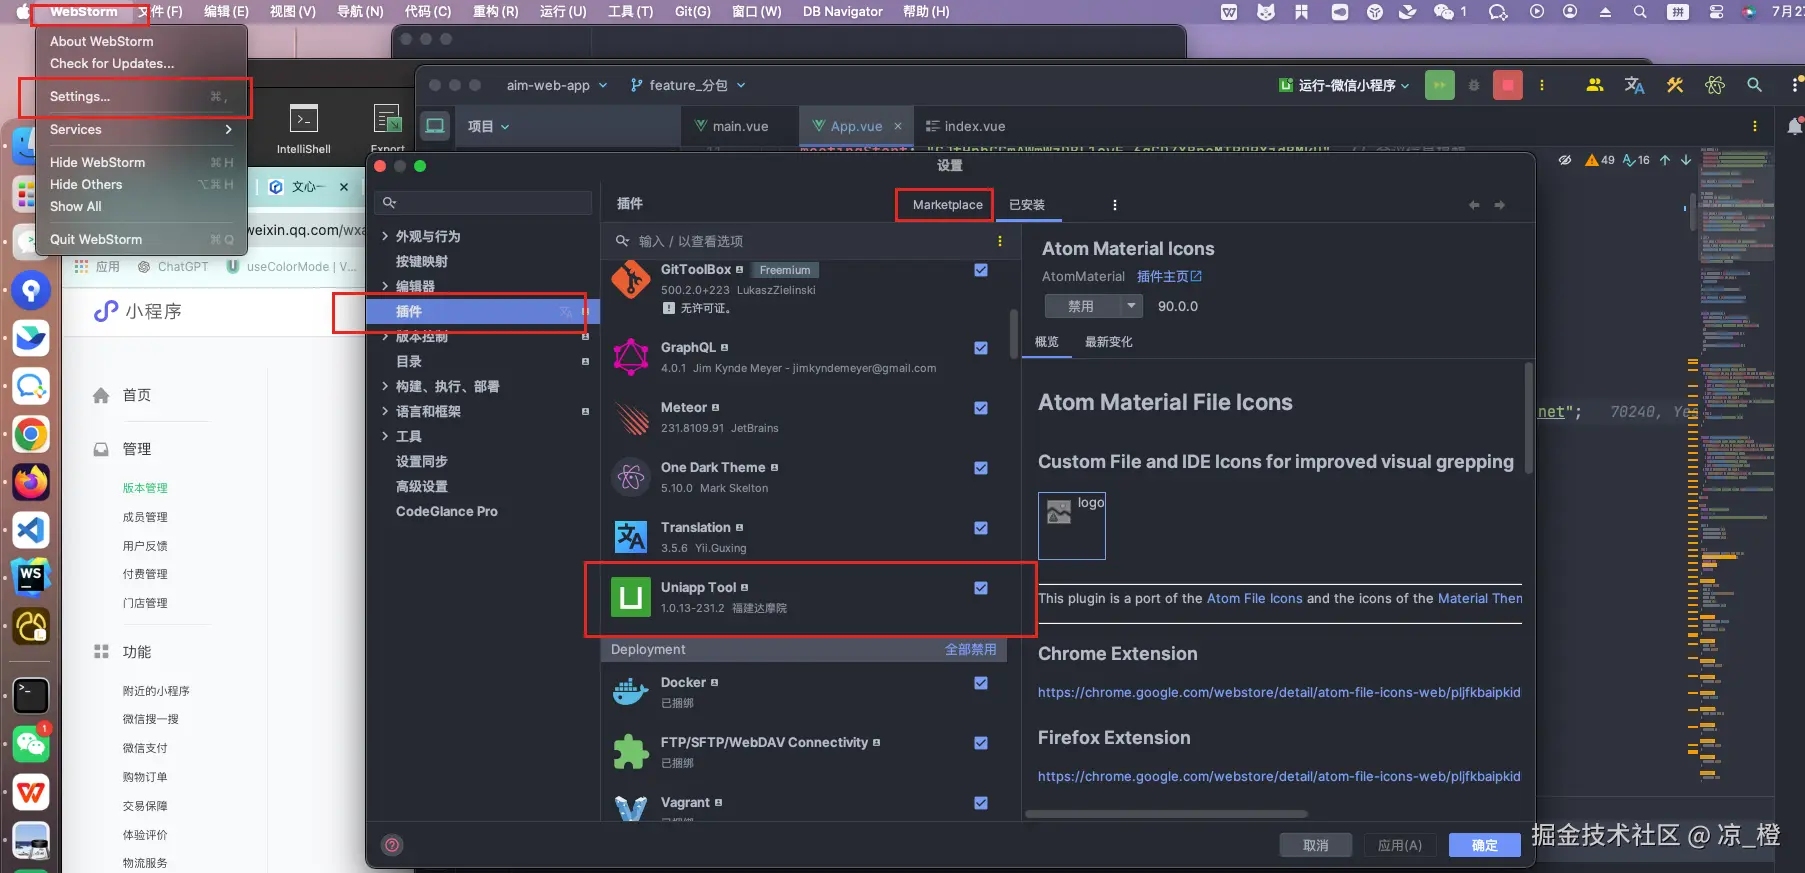
Task: Click the debug bug icon in toolbar
Action: [1473, 85]
